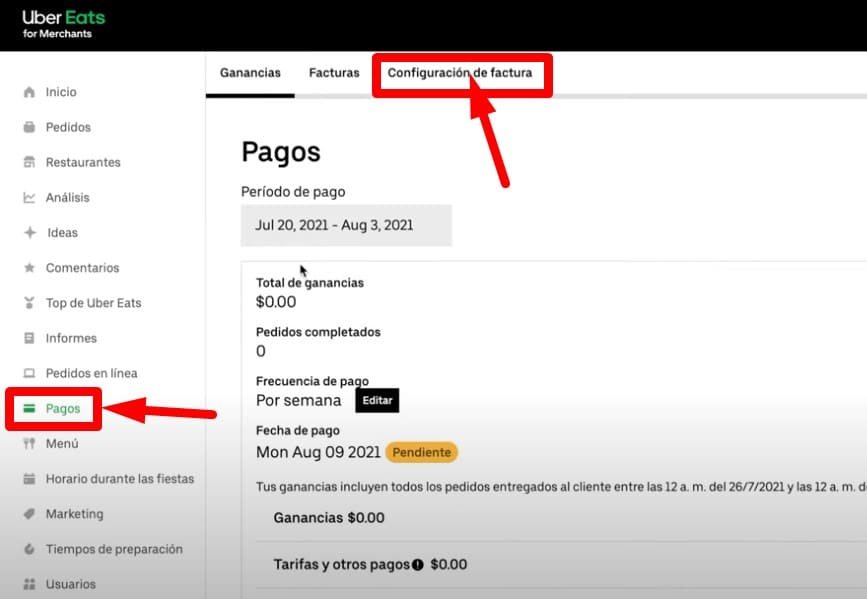Go to Pedidos en línea
Image resolution: width=867 pixels, height=599 pixels.
pos(92,373)
